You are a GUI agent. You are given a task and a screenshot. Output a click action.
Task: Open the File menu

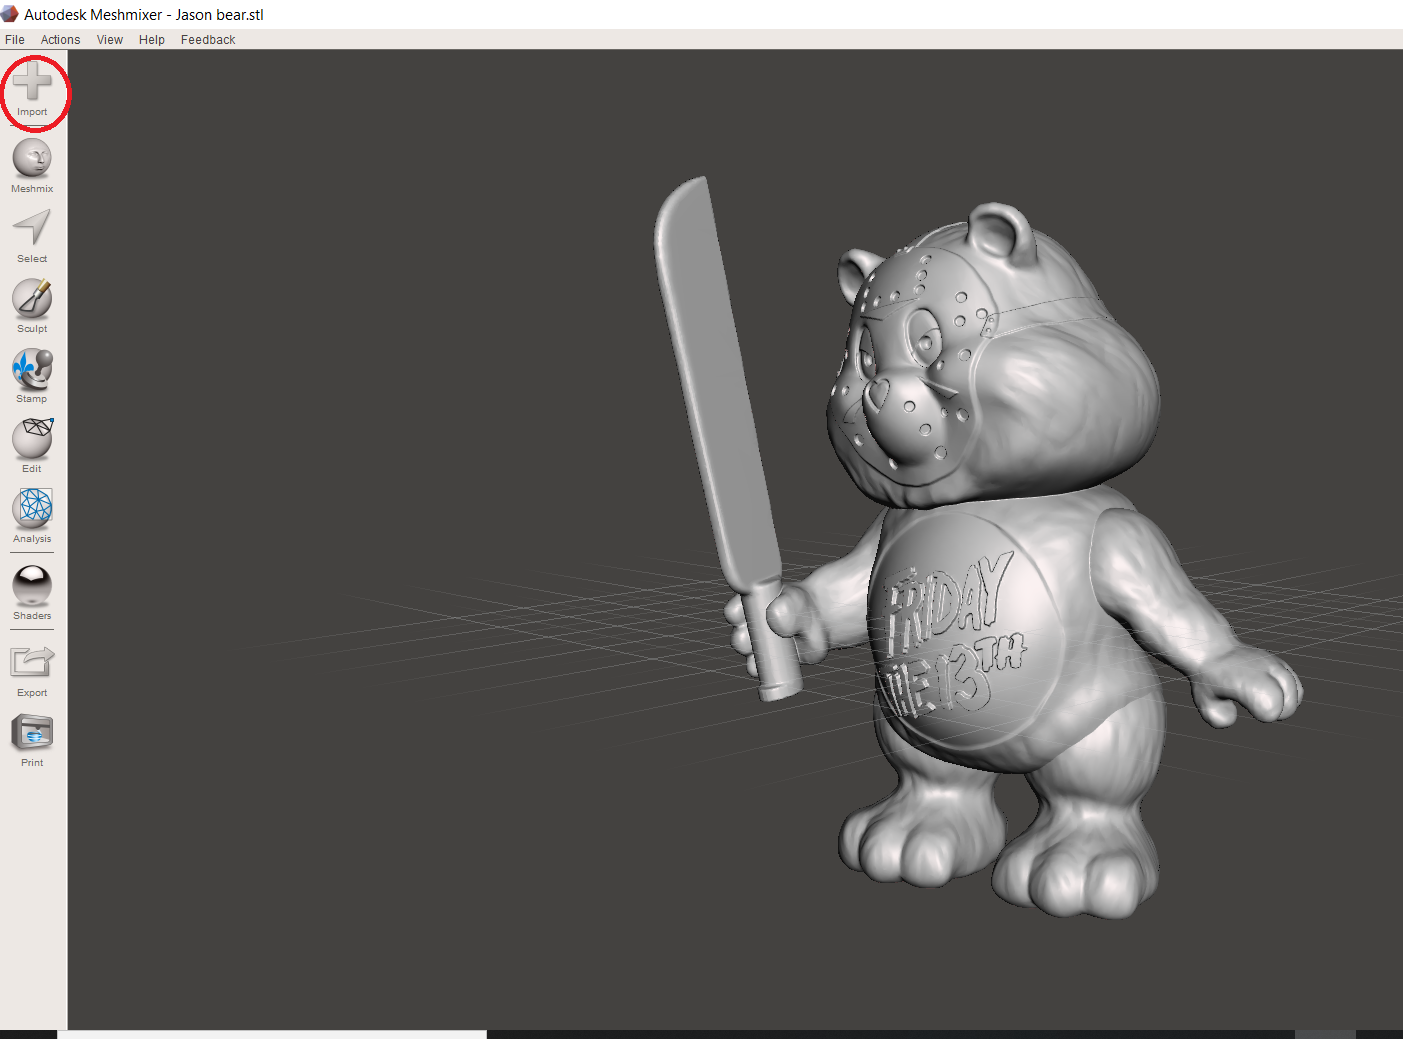[15, 40]
